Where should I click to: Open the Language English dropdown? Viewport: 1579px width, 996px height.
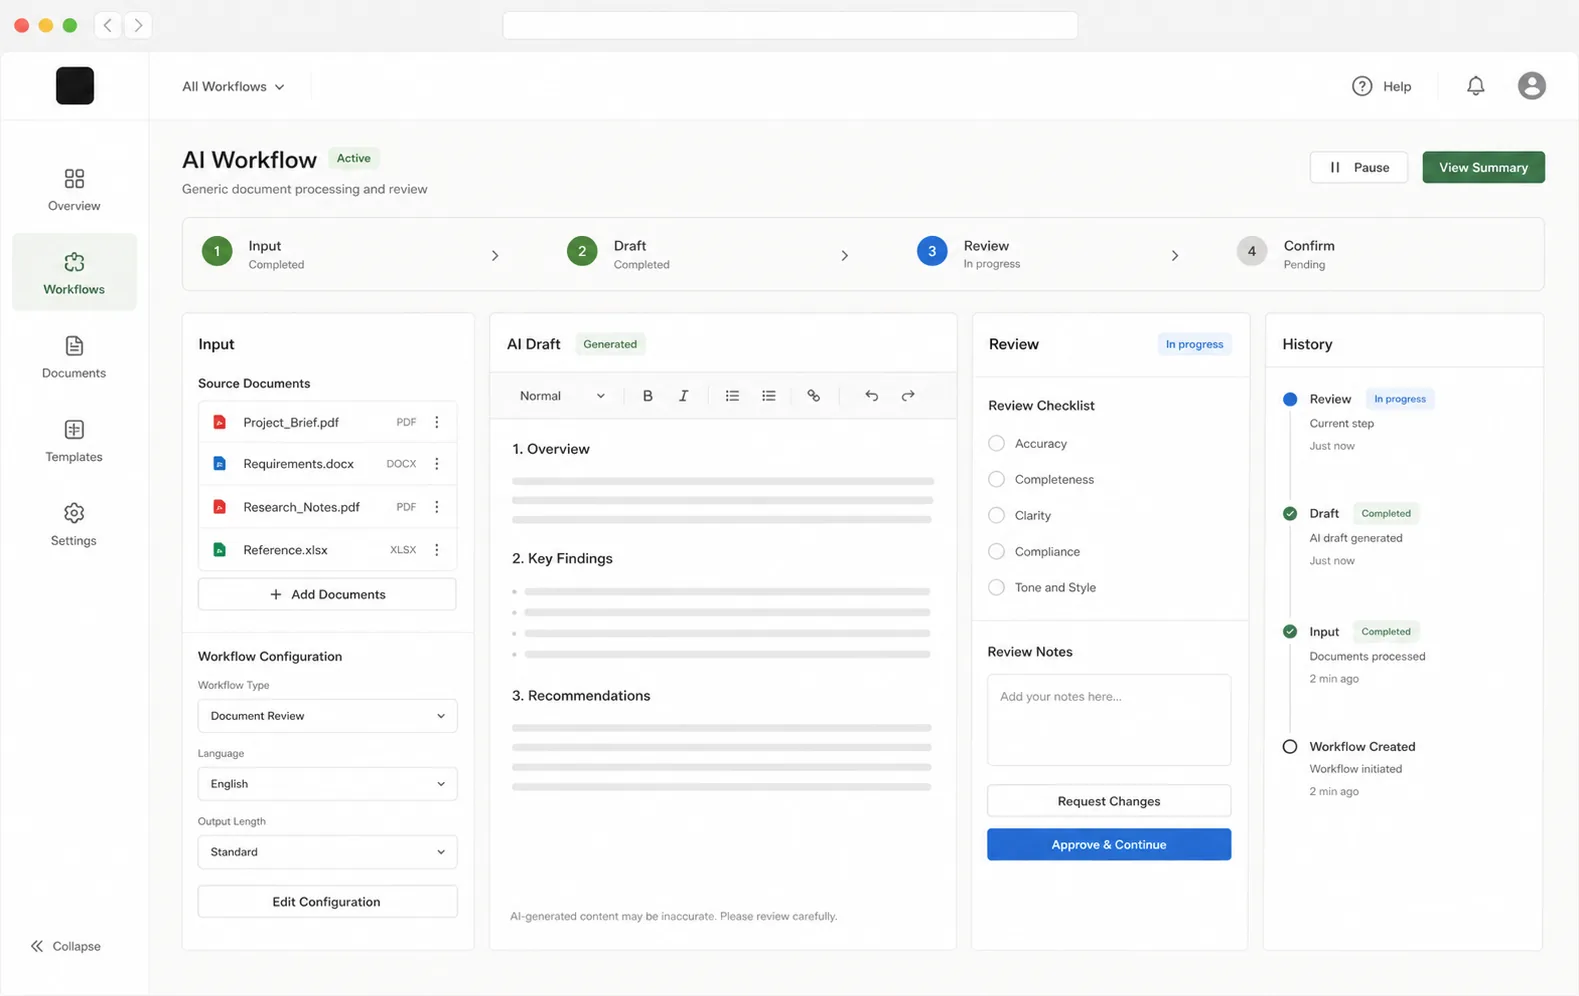tap(327, 784)
